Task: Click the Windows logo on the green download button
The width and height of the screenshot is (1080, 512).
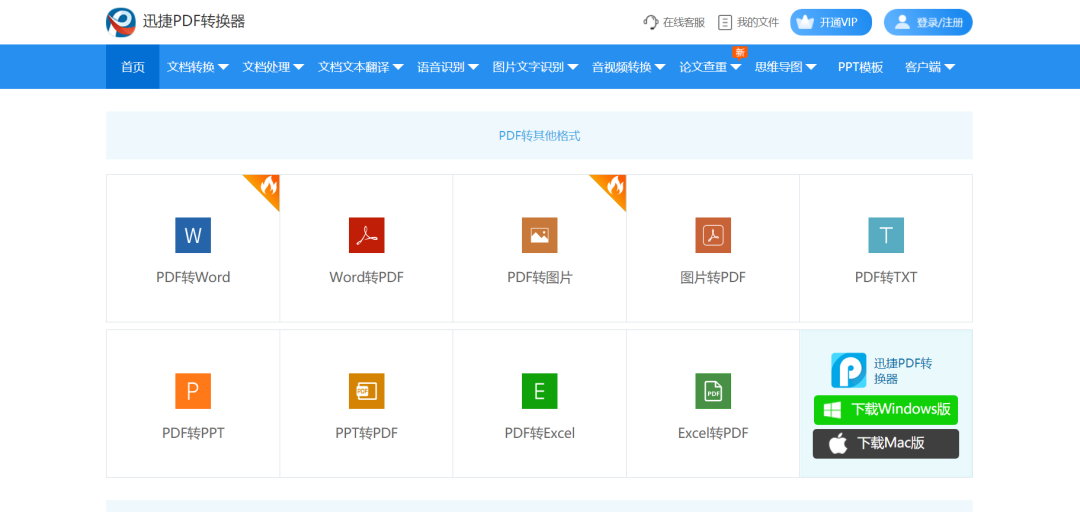Action: point(833,410)
